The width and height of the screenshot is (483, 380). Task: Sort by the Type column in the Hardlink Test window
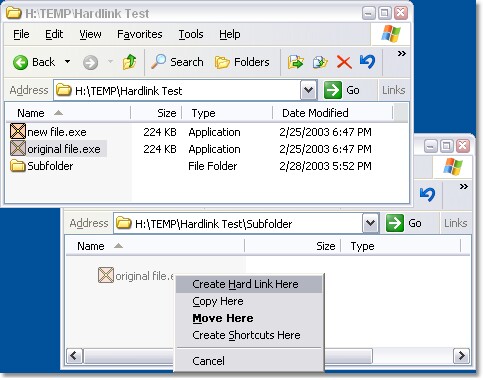coord(227,113)
